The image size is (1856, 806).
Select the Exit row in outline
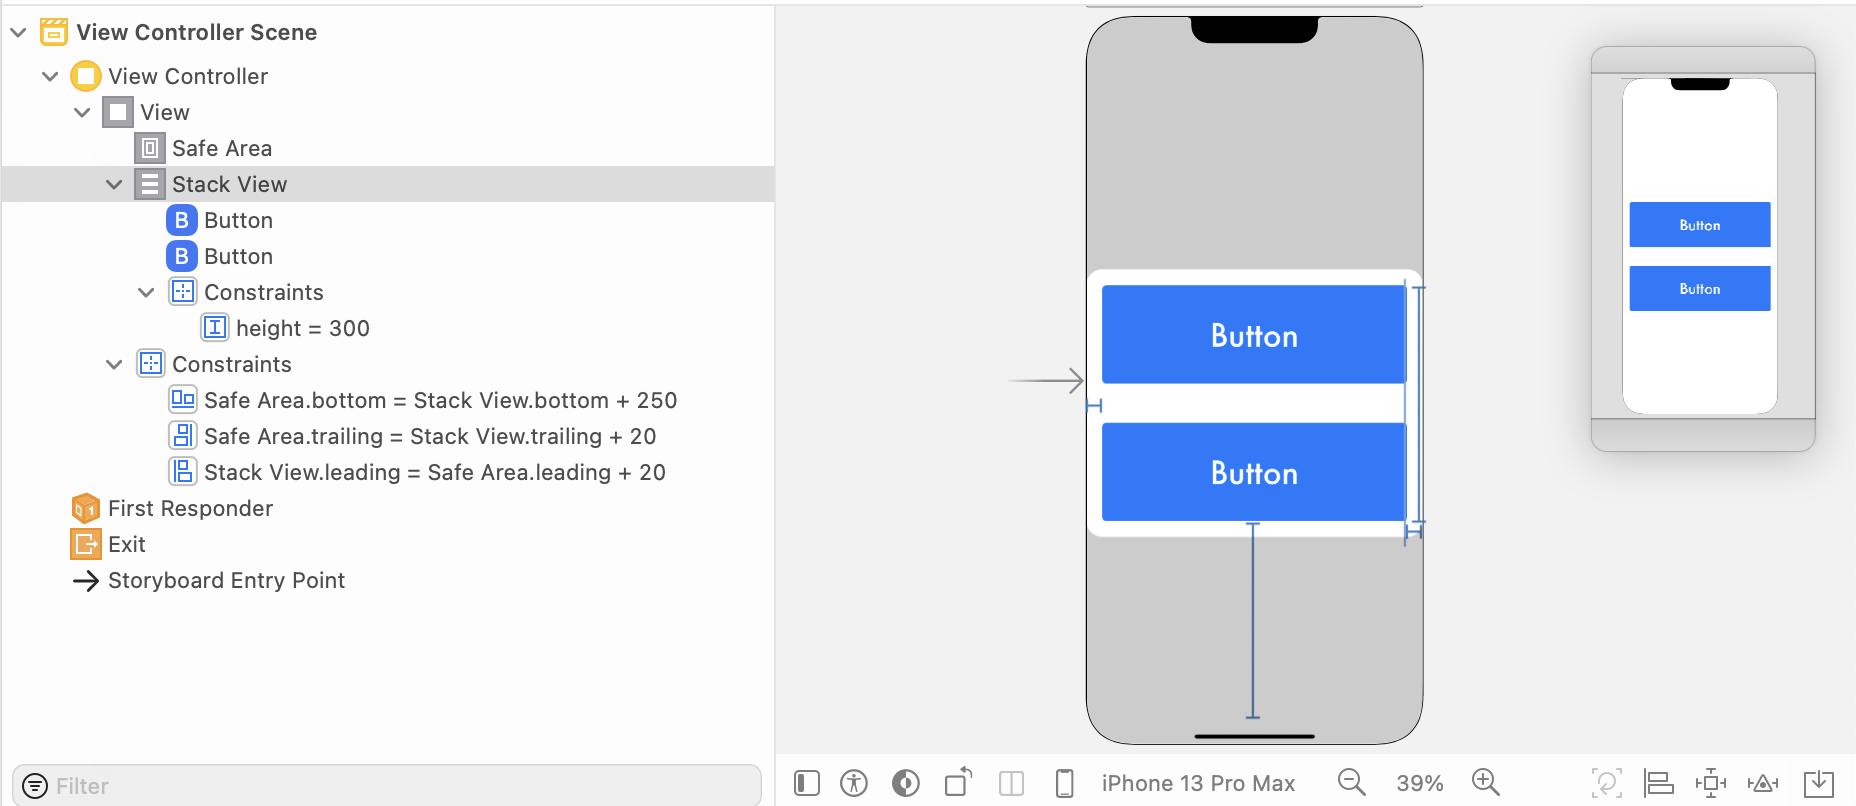388,544
